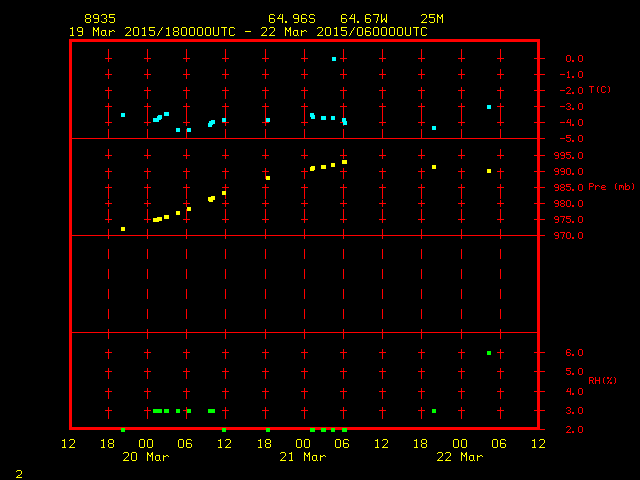Click the -3.0 temperature tick label
This screenshot has height=480, width=640.
coord(571,107)
